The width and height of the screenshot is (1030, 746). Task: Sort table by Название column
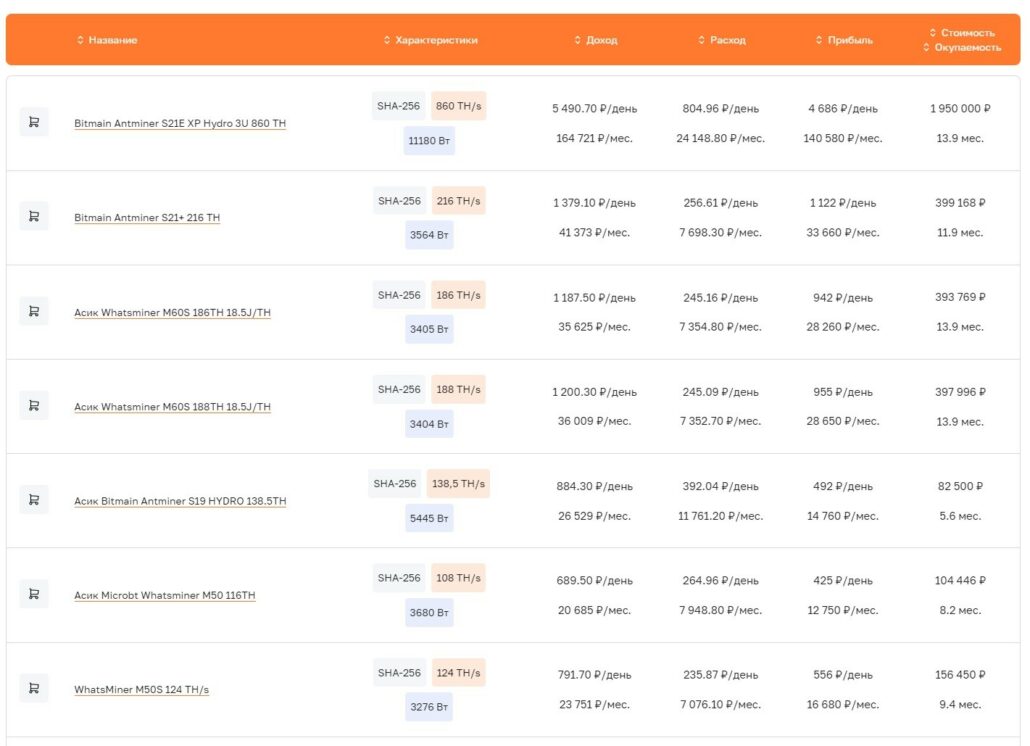(107, 40)
